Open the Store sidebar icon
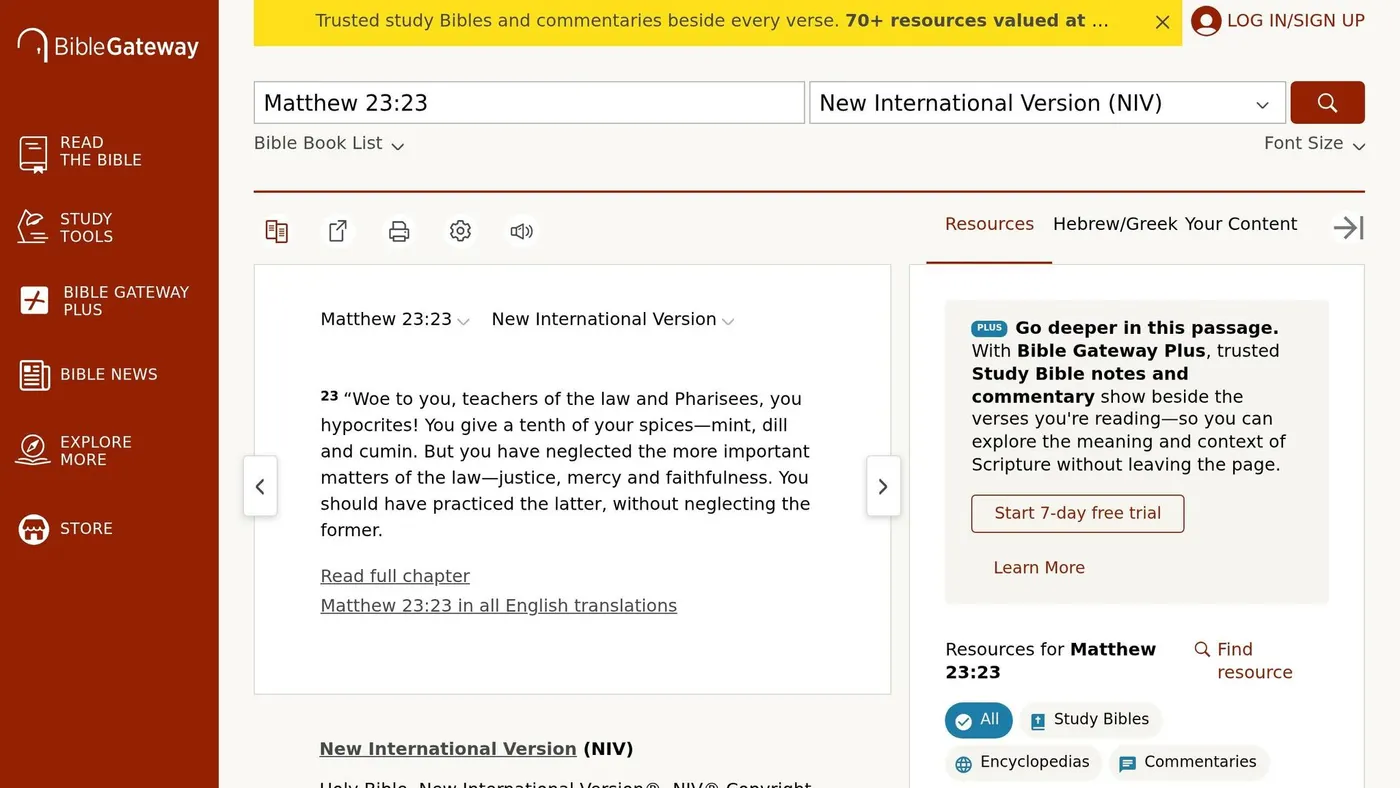The image size is (1400, 788). pos(33,529)
